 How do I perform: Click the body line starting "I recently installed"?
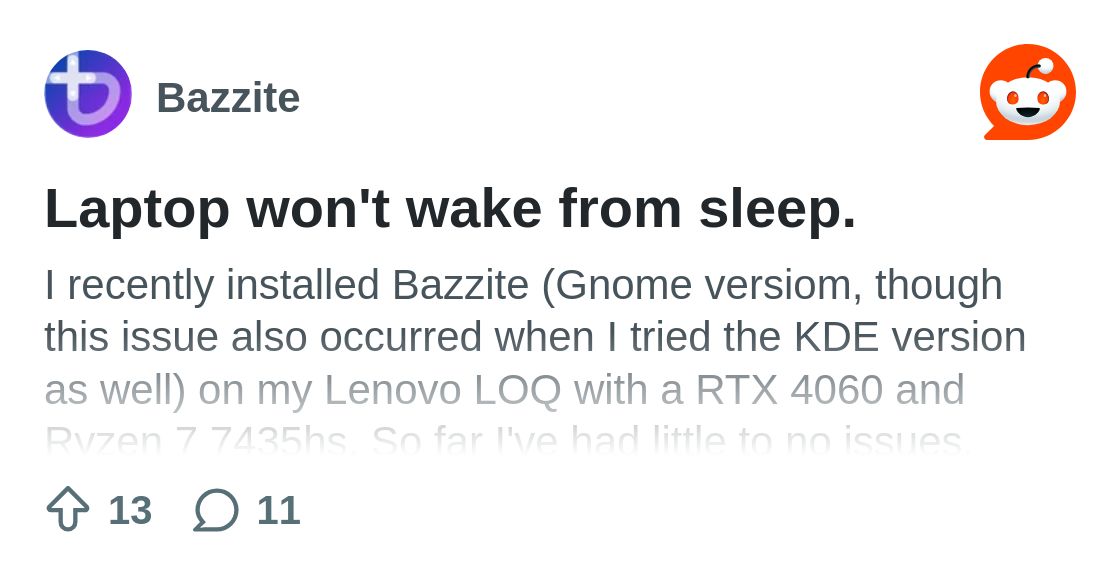pos(523,285)
